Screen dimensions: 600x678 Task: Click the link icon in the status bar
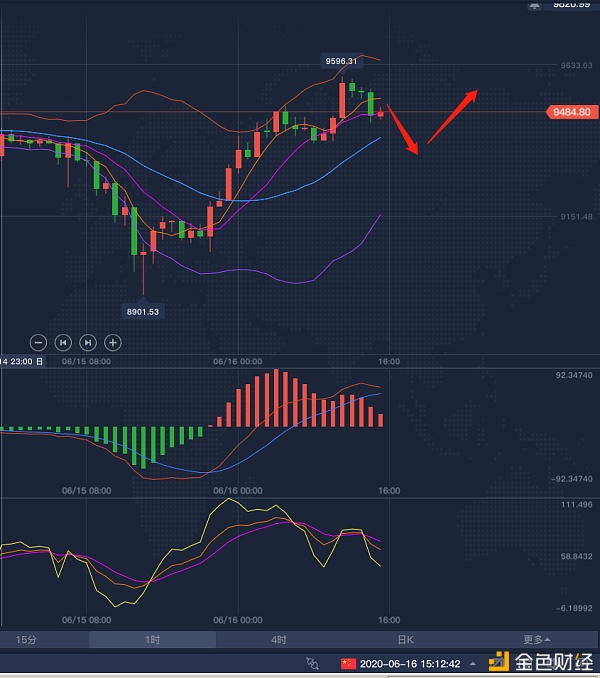(x=313, y=663)
